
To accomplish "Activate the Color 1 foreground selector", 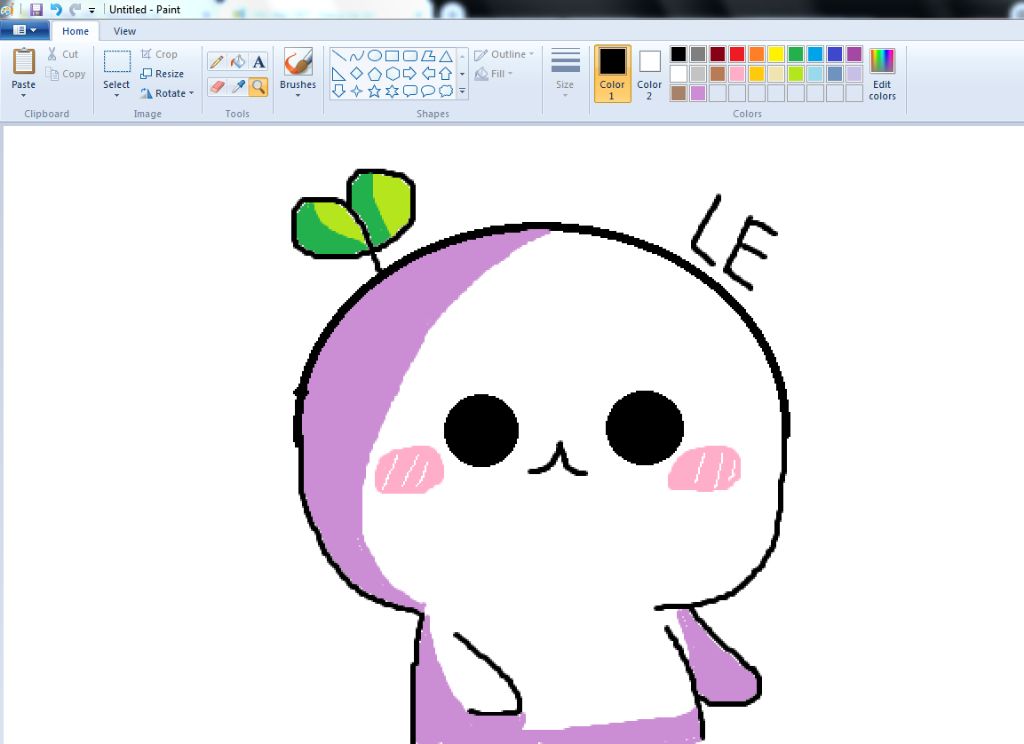I will (613, 74).
